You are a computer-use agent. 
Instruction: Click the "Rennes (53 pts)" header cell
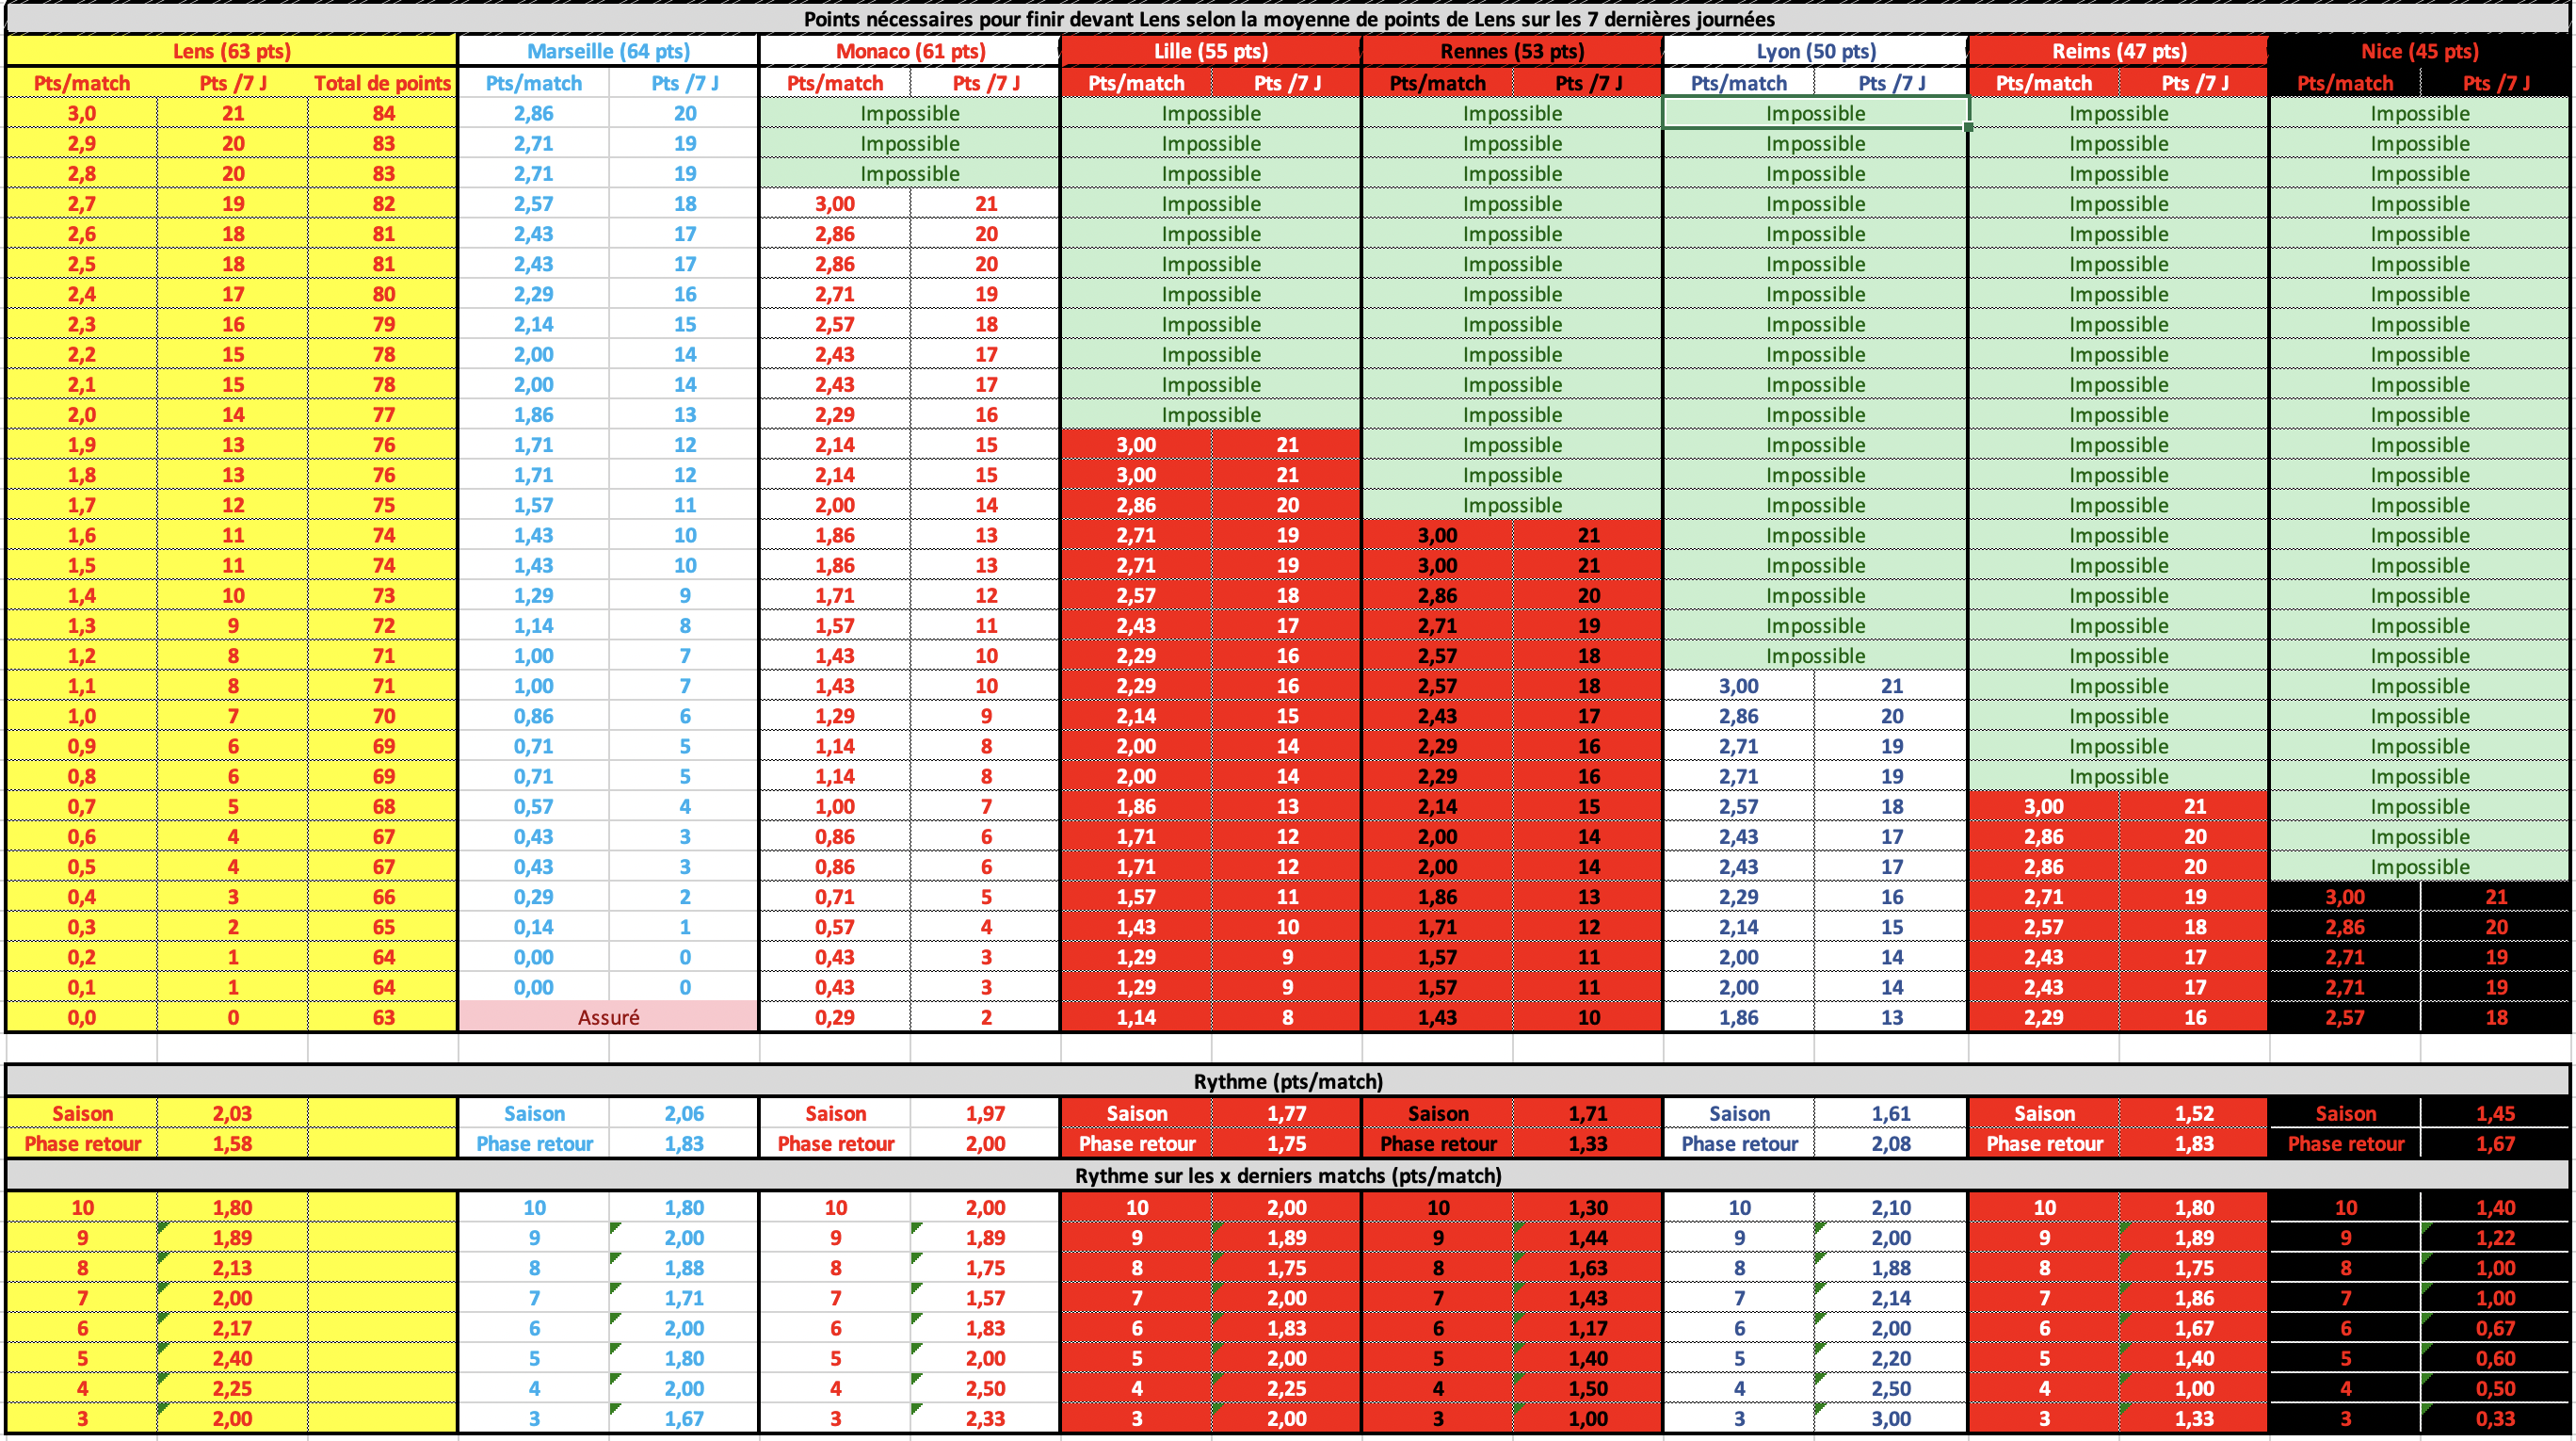coord(1512,51)
